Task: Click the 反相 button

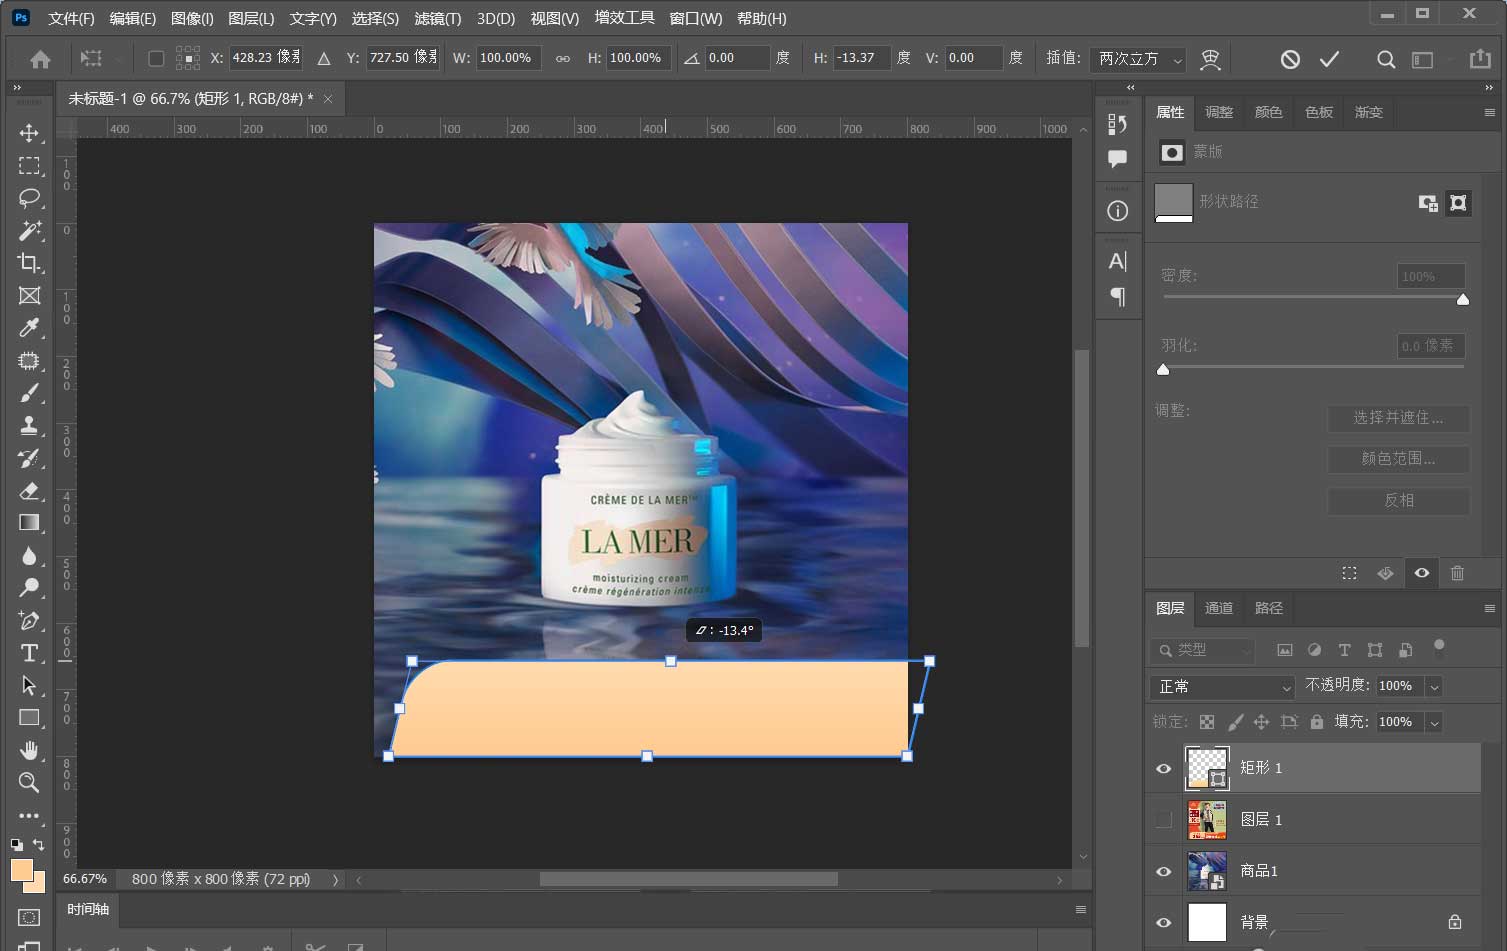Action: click(x=1398, y=500)
